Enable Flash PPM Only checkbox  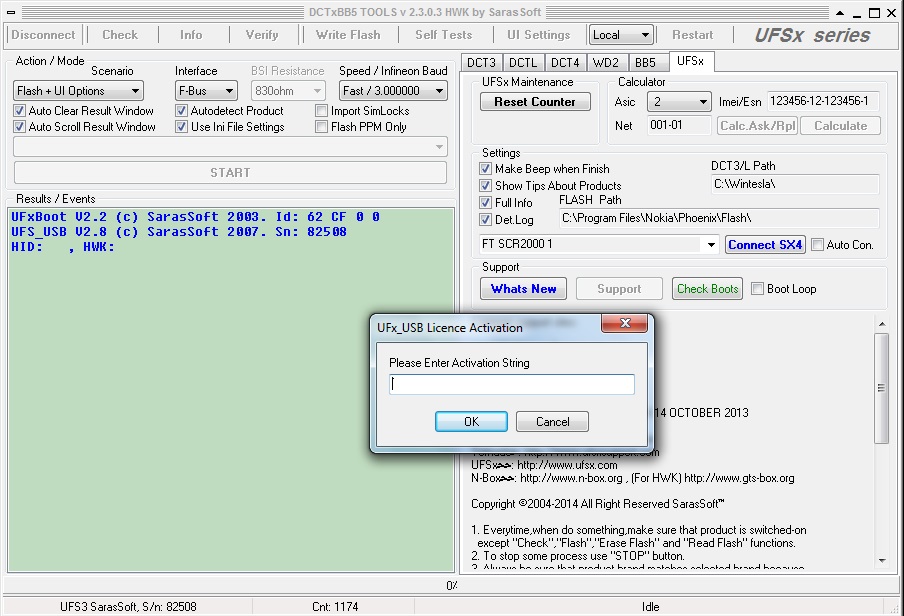point(322,127)
